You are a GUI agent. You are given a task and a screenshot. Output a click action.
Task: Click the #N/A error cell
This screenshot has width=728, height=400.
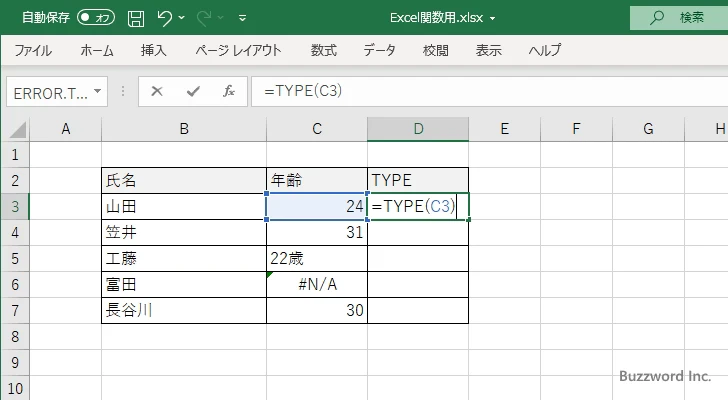[x=317, y=284]
